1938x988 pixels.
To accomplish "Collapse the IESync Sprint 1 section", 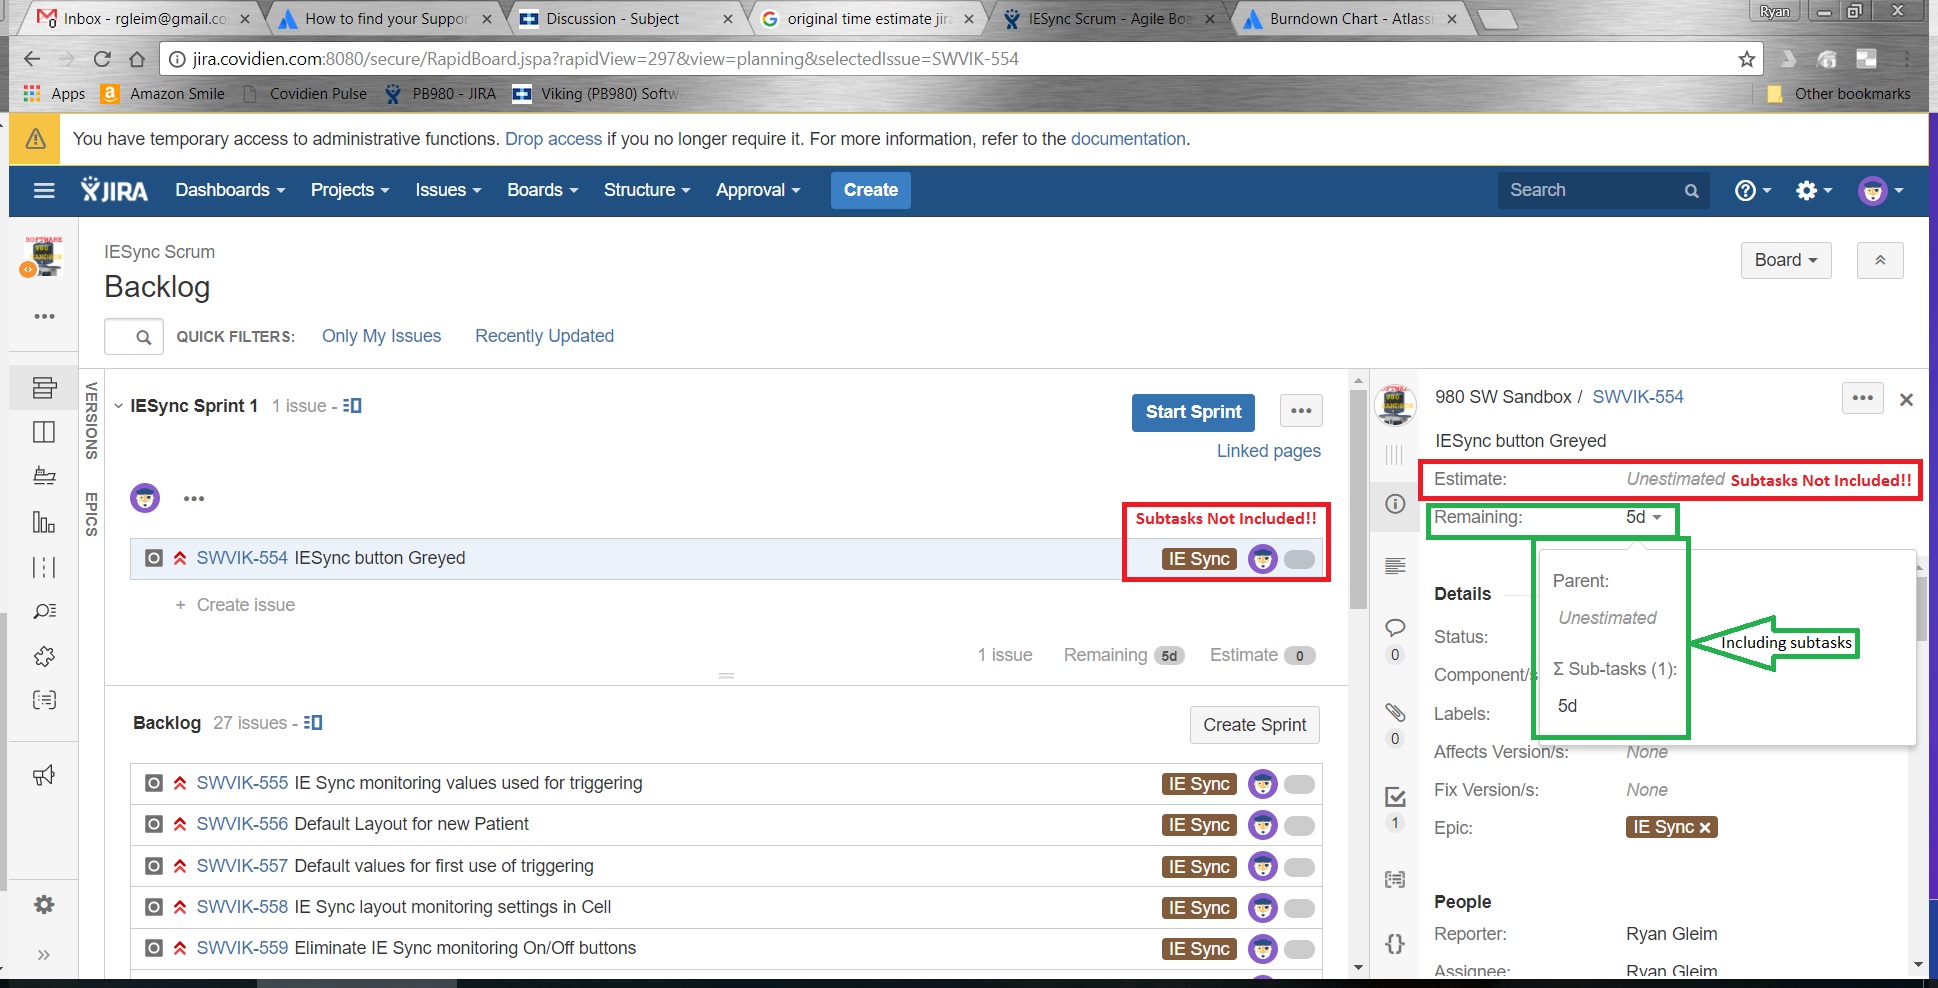I will click(x=118, y=406).
